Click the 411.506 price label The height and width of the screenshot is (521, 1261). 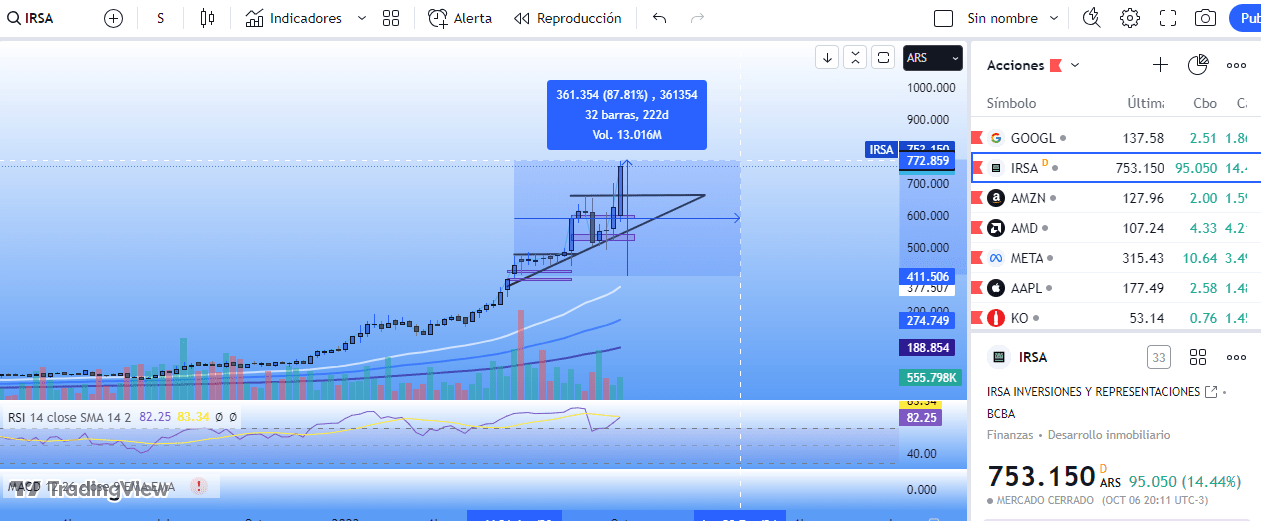927,277
